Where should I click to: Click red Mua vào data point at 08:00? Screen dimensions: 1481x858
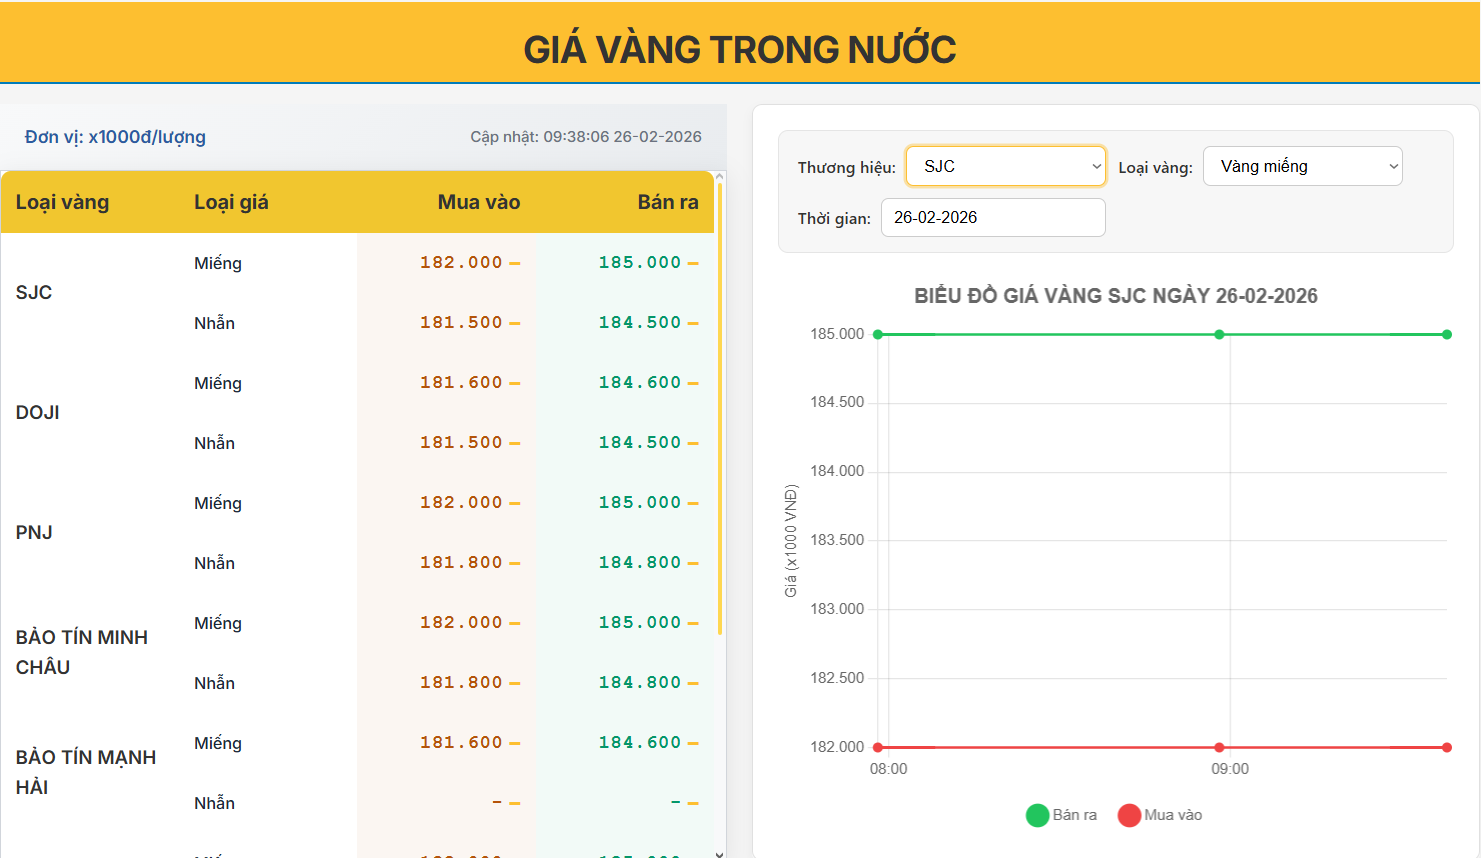coord(878,747)
